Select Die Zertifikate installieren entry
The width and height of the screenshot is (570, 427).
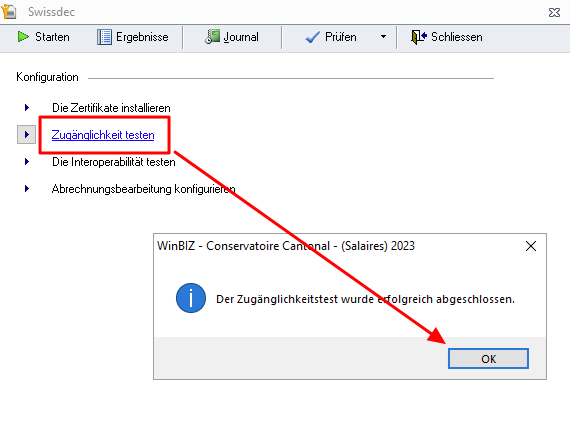click(111, 108)
